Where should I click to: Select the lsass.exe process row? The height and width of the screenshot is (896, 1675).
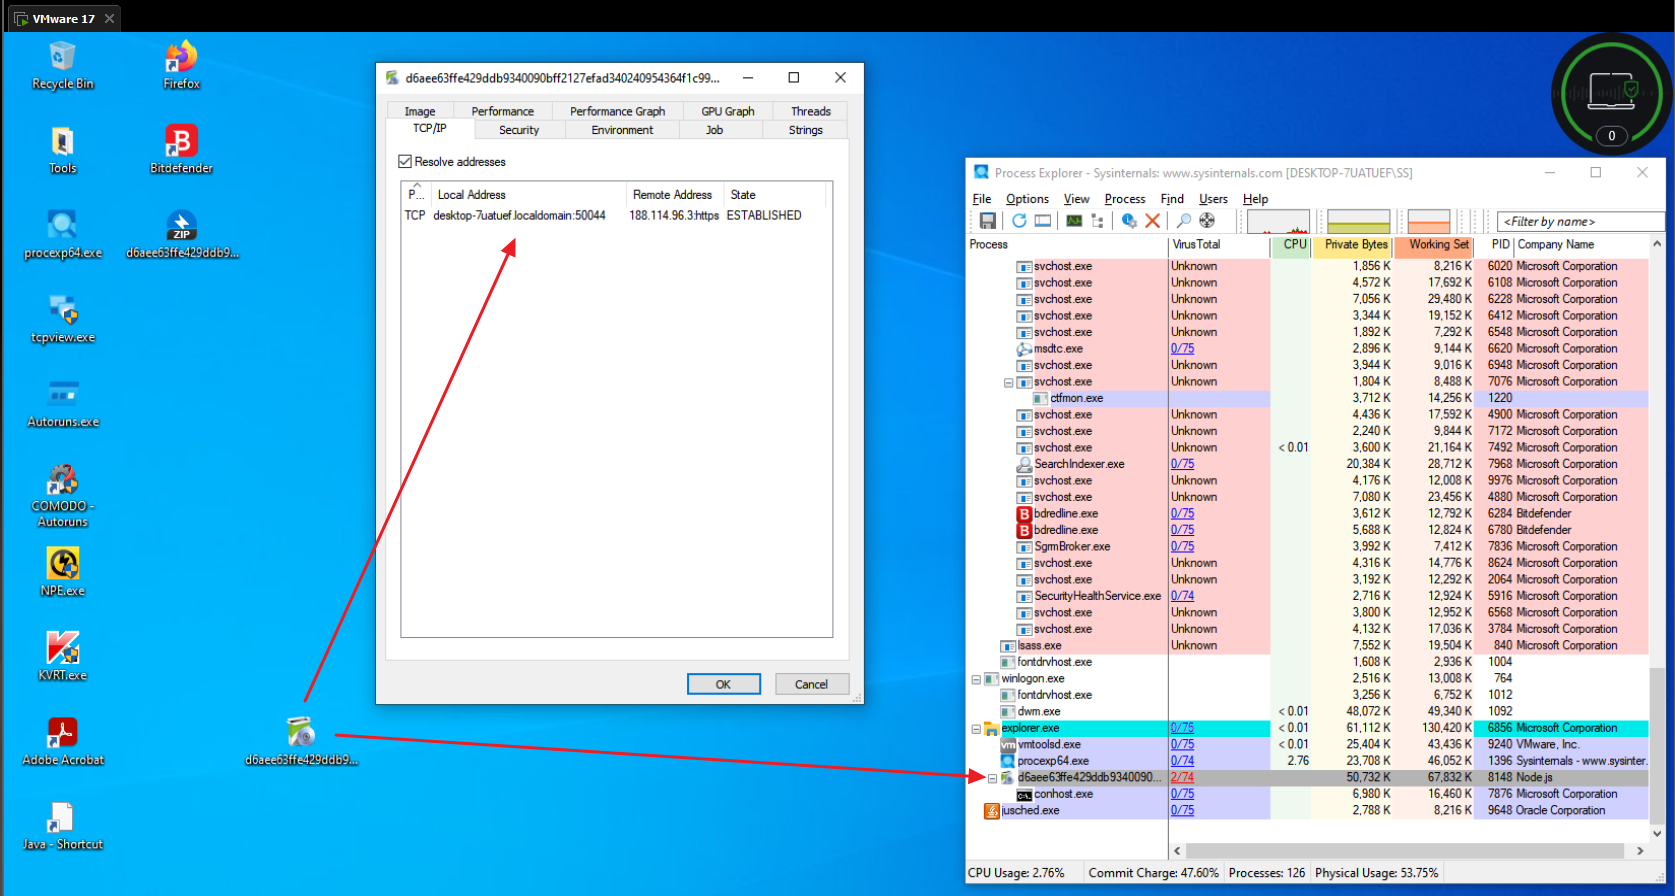pyautogui.click(x=1308, y=646)
